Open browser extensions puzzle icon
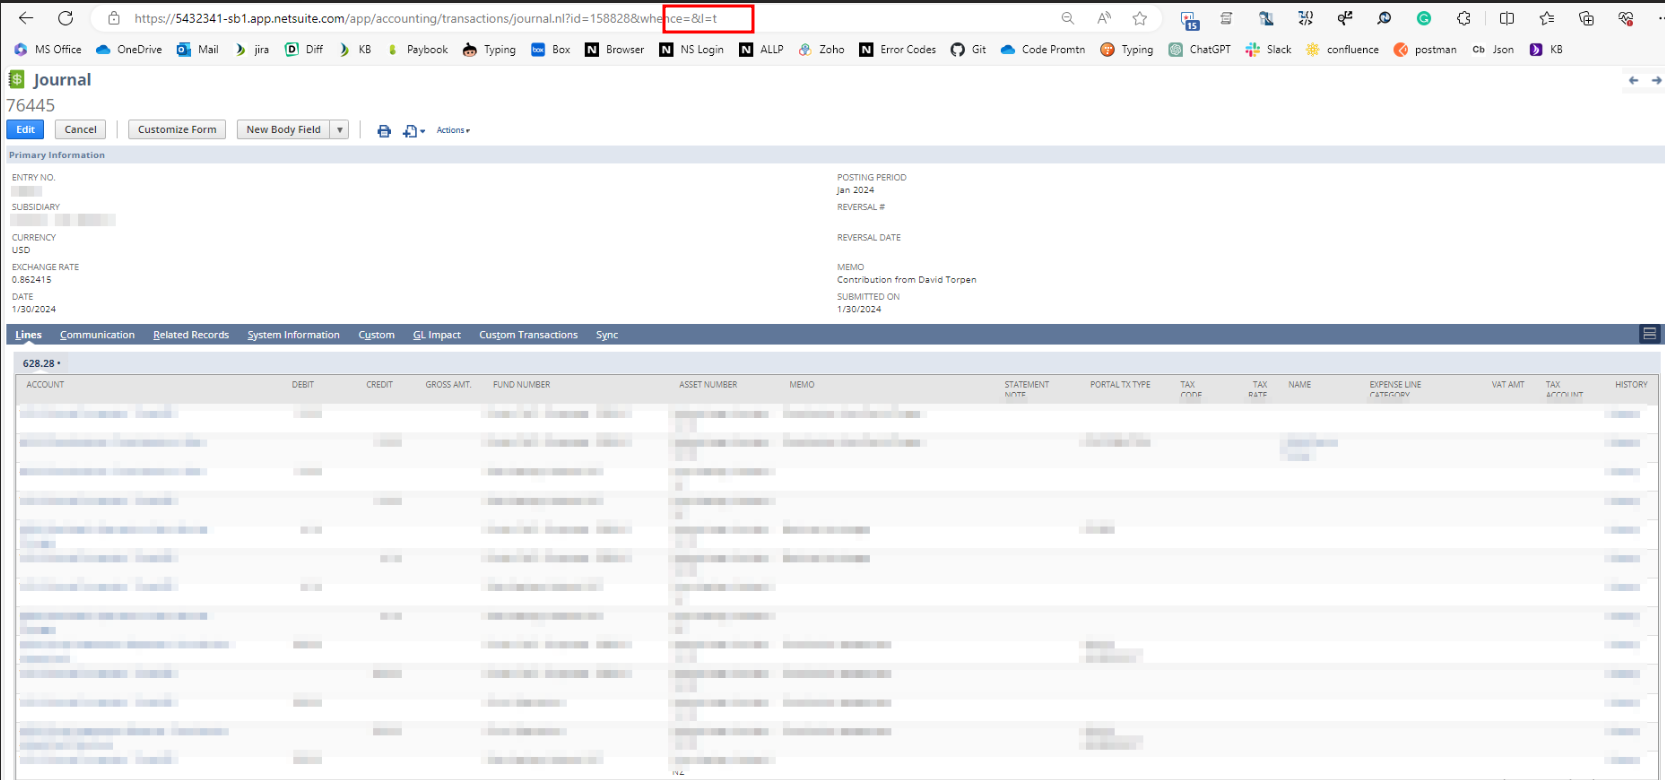Image resolution: width=1665 pixels, height=780 pixels. tap(1464, 18)
